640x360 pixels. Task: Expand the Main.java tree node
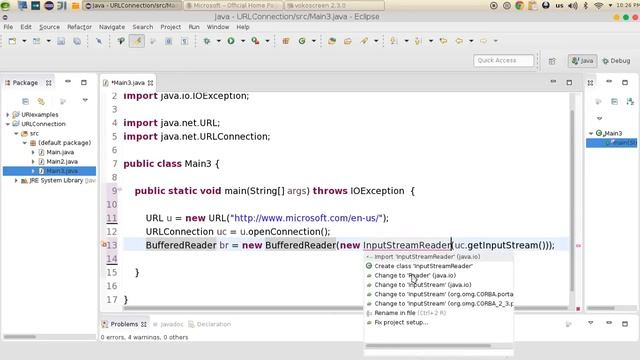[33, 152]
